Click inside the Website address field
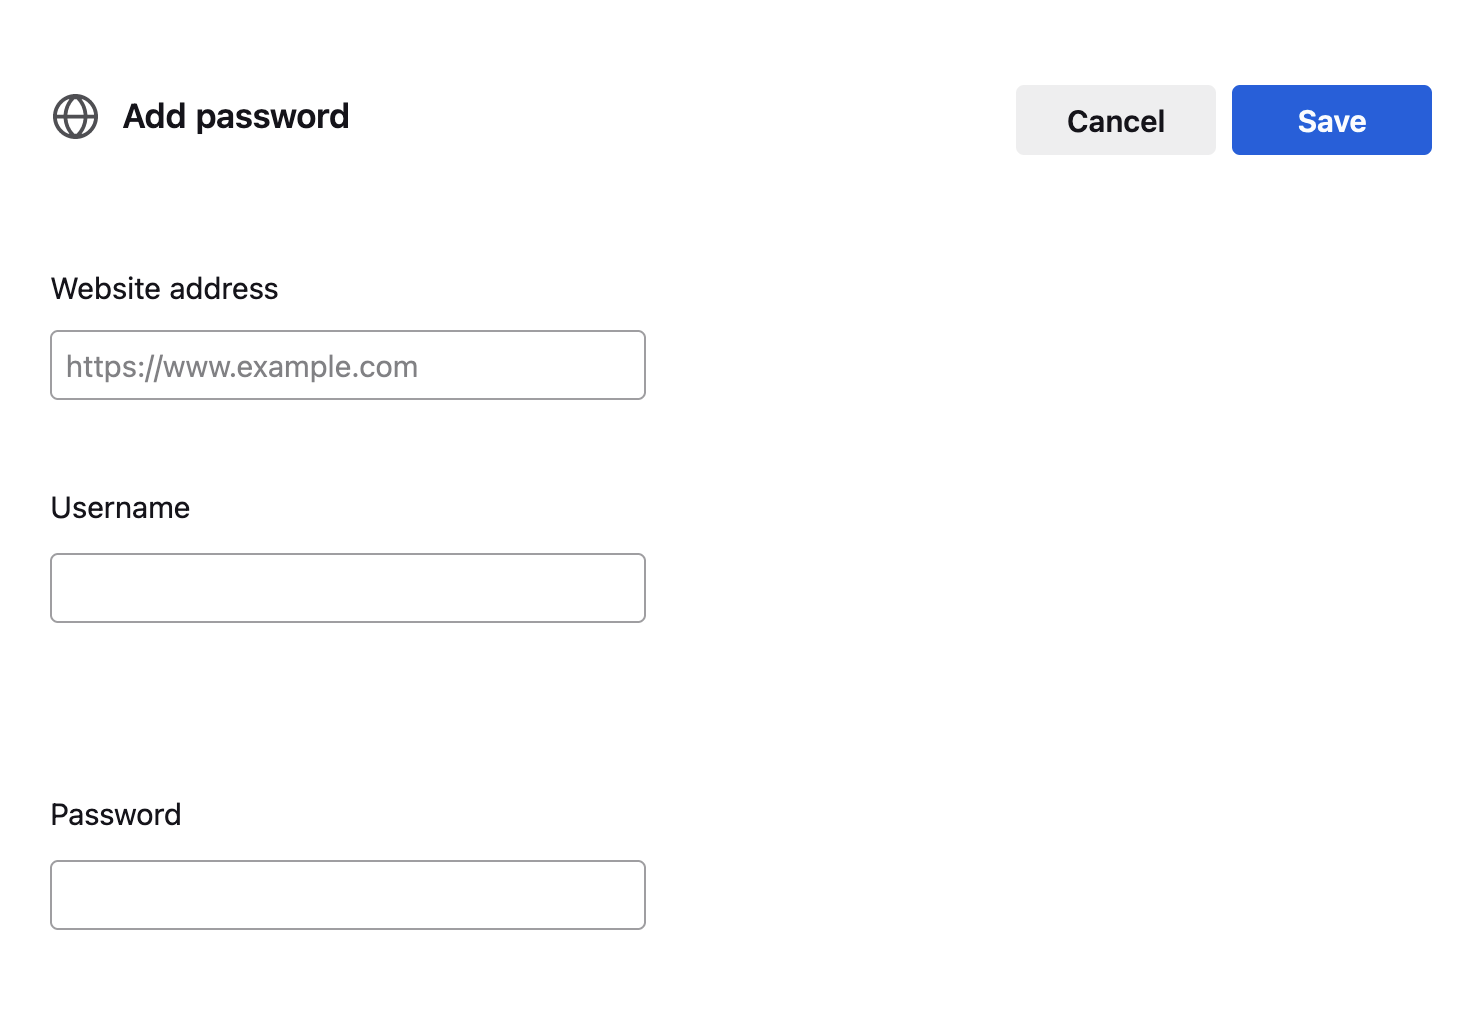This screenshot has width=1480, height=1010. pyautogui.click(x=347, y=365)
